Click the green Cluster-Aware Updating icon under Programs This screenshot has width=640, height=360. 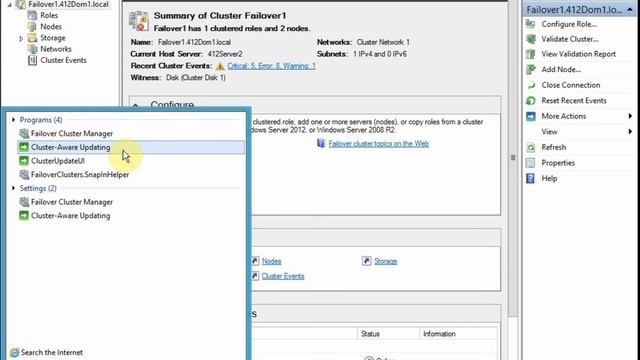pyautogui.click(x=24, y=147)
